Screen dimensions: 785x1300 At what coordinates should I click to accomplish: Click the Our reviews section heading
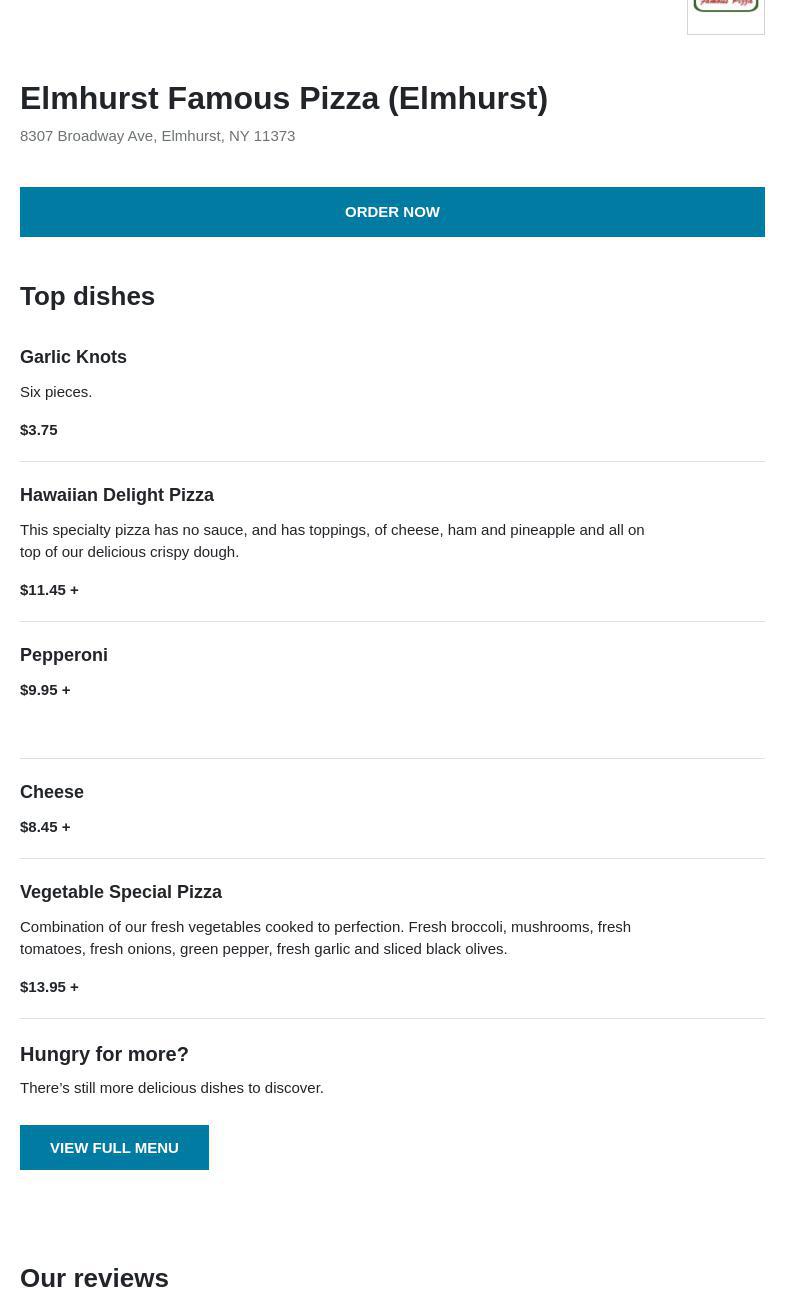94,1278
